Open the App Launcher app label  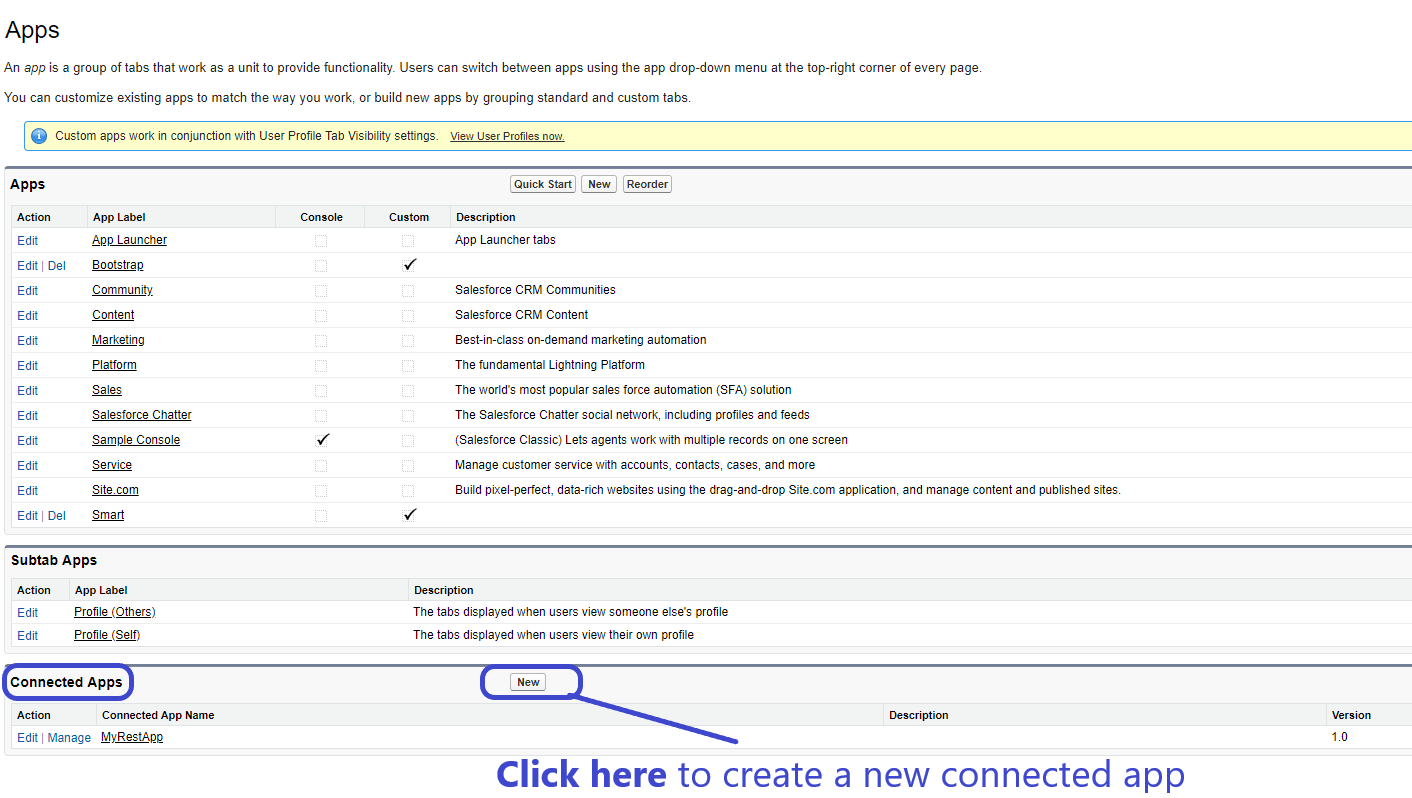129,240
